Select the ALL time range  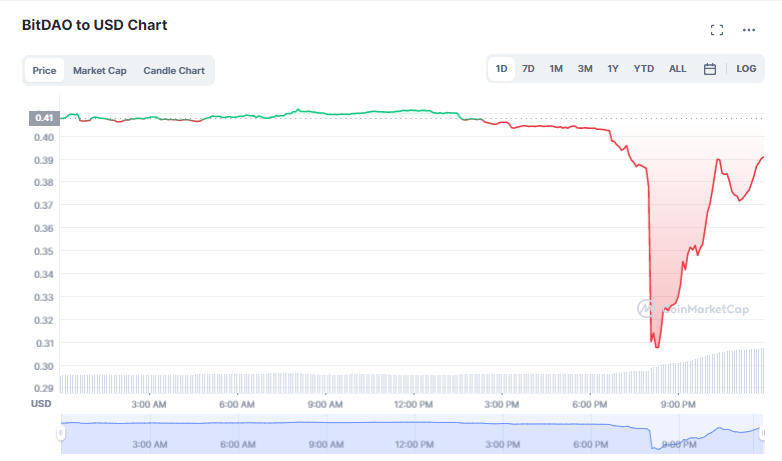(677, 68)
